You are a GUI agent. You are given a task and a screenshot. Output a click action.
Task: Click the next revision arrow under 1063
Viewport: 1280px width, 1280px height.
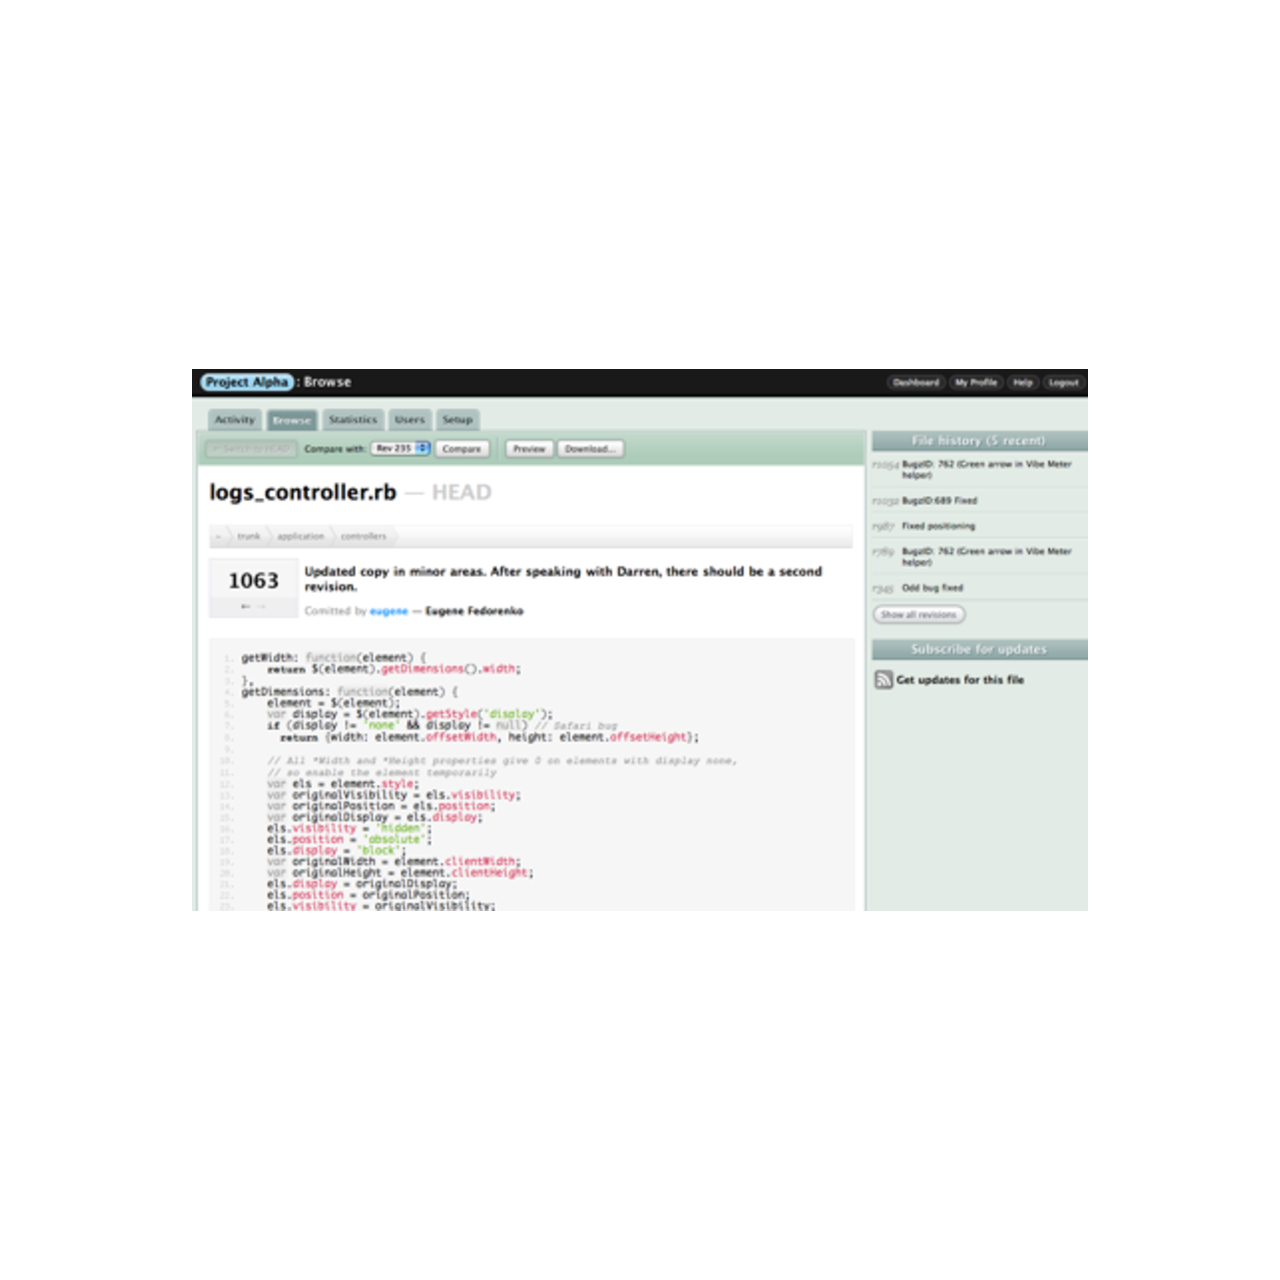click(262, 606)
